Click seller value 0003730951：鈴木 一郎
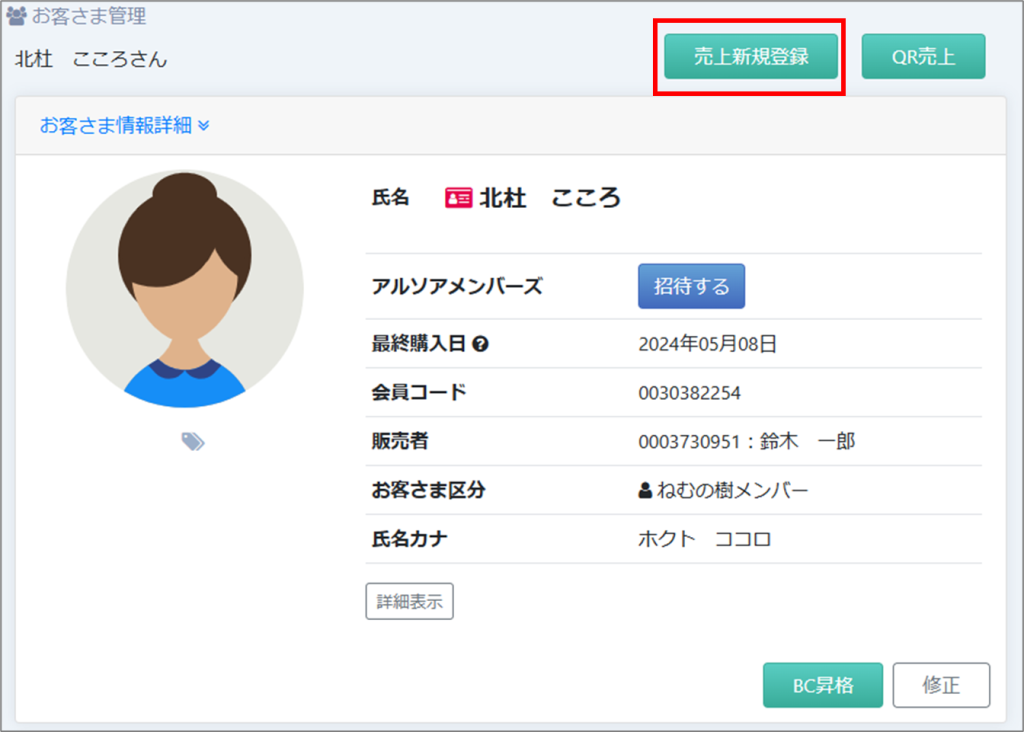The height and width of the screenshot is (732, 1024). (x=746, y=441)
